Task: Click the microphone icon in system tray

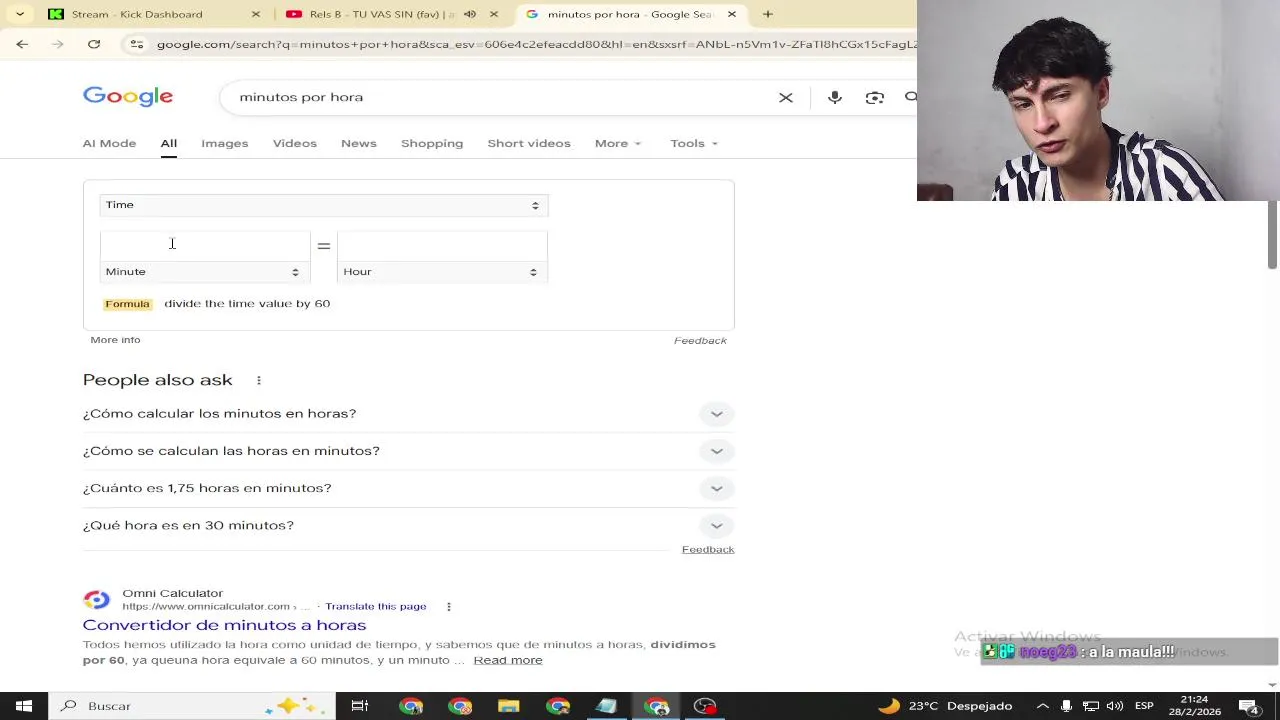Action: pyautogui.click(x=1066, y=706)
